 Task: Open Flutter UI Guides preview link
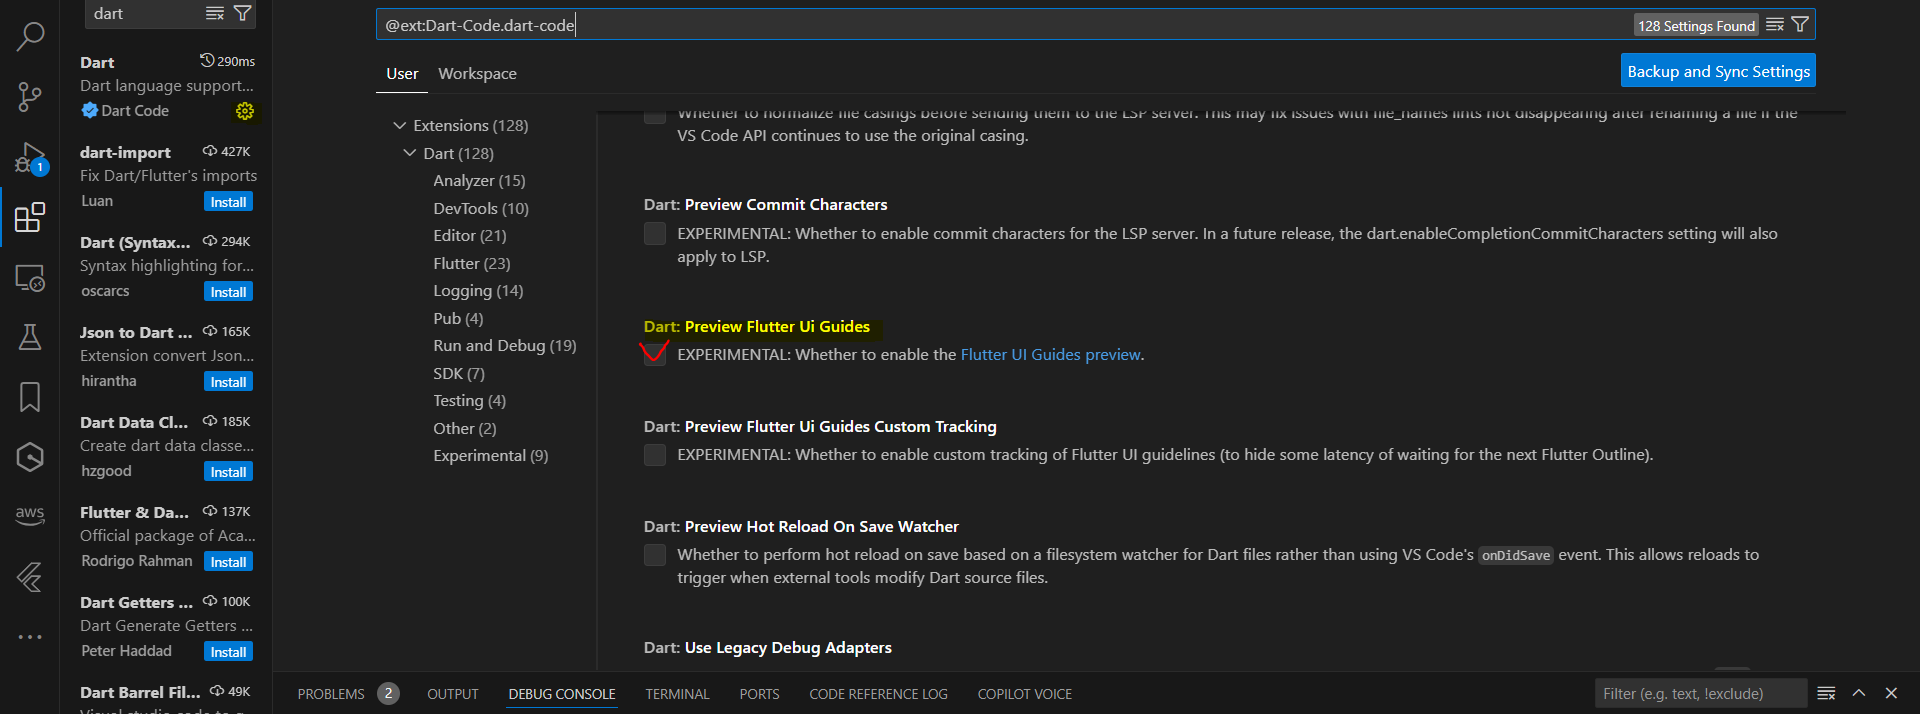(x=1050, y=355)
